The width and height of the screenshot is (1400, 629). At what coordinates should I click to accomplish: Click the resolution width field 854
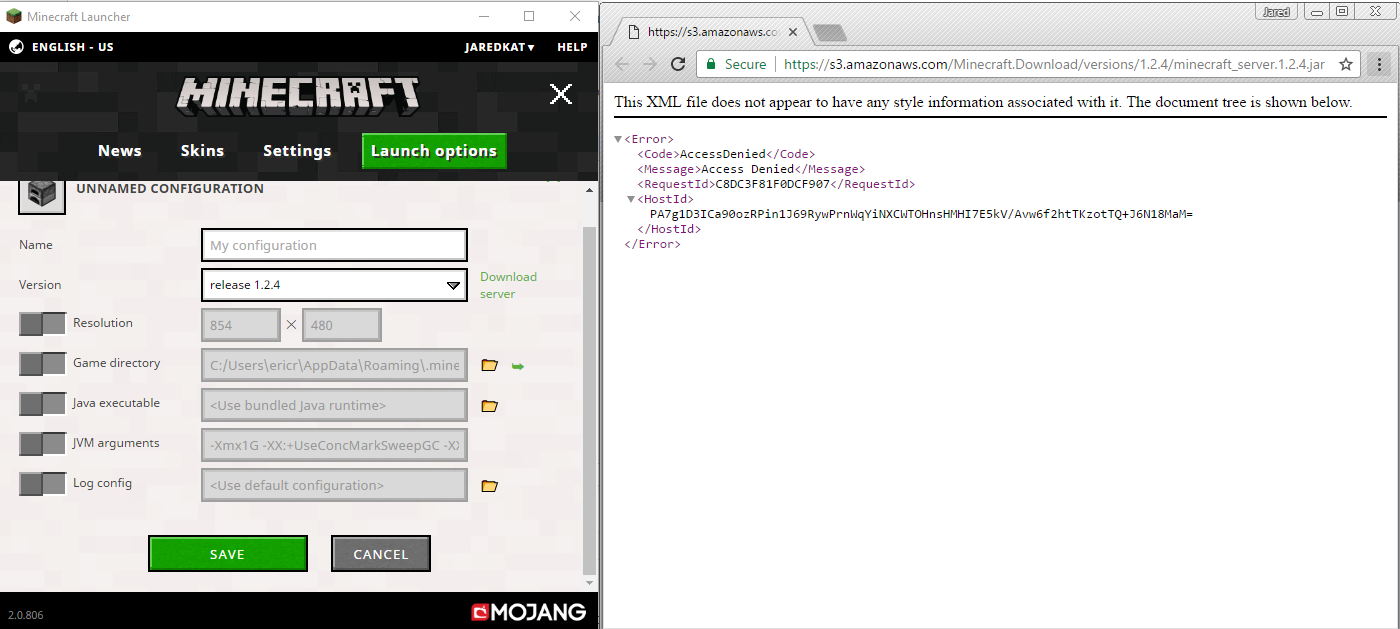point(241,325)
